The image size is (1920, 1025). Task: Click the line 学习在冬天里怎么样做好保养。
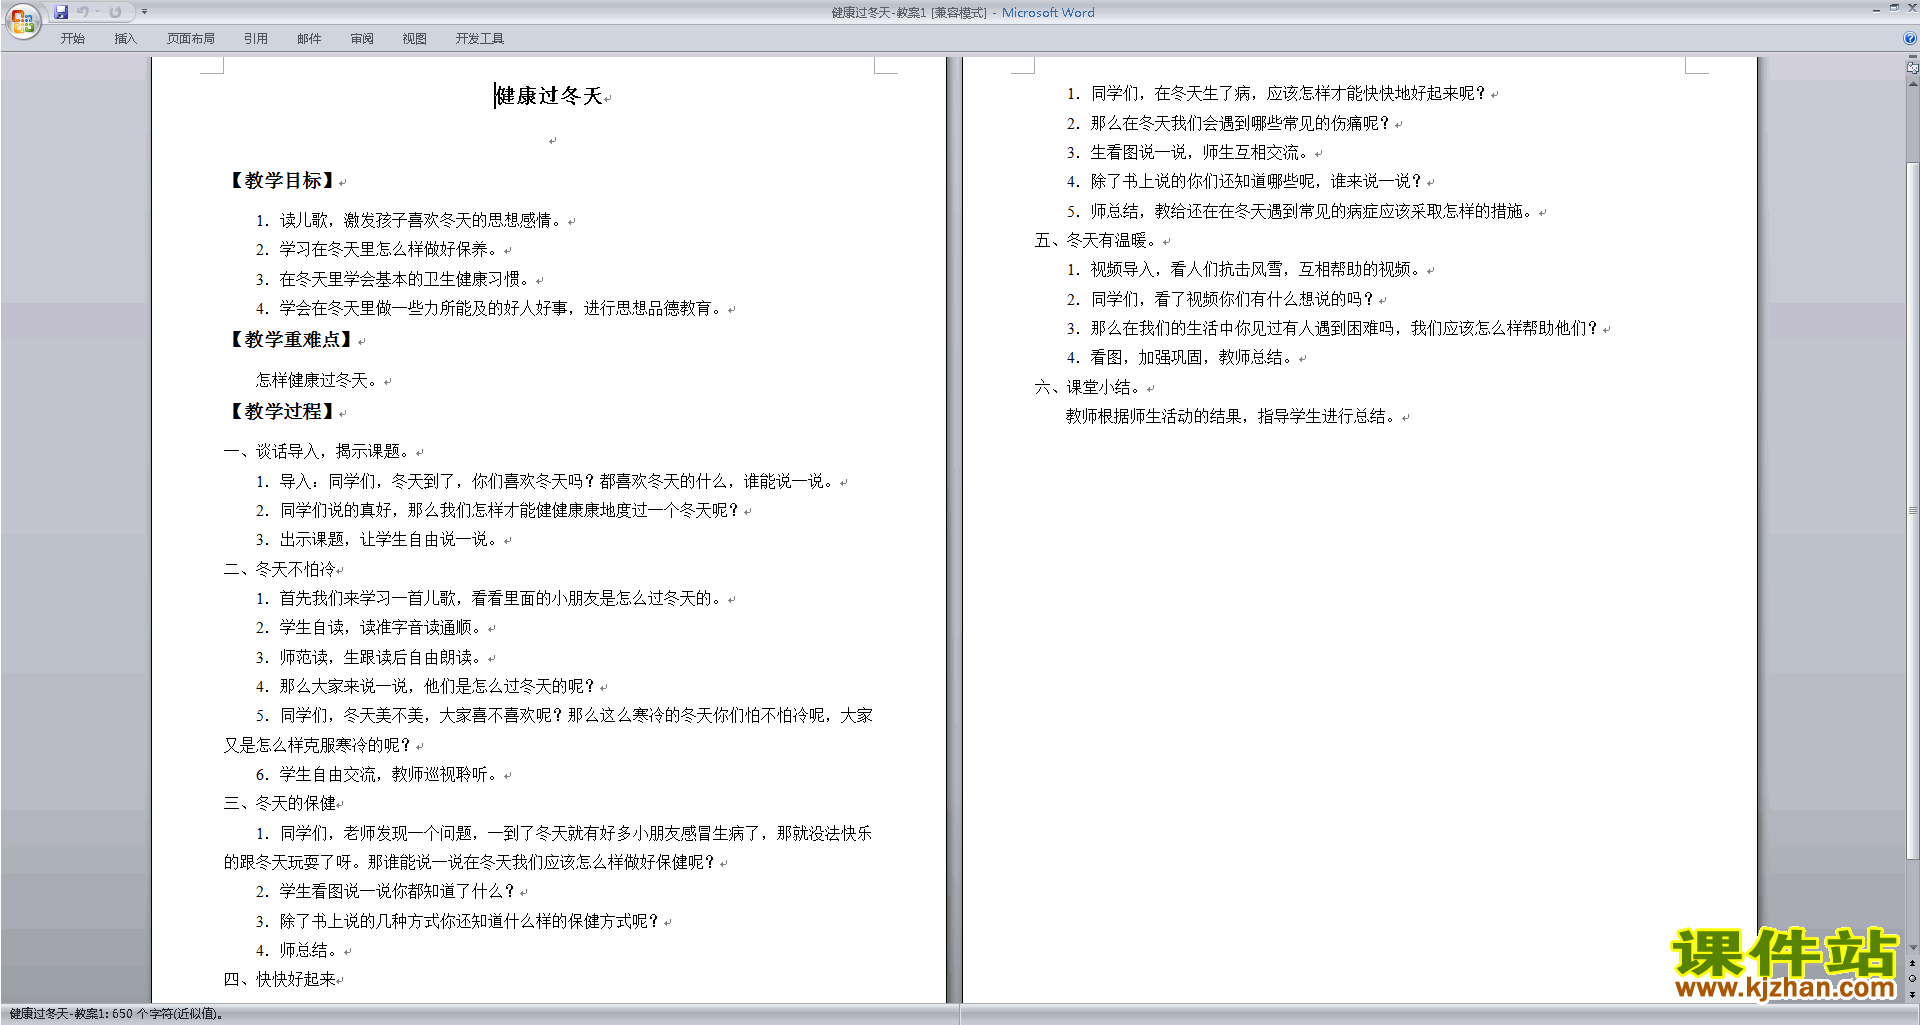click(391, 249)
